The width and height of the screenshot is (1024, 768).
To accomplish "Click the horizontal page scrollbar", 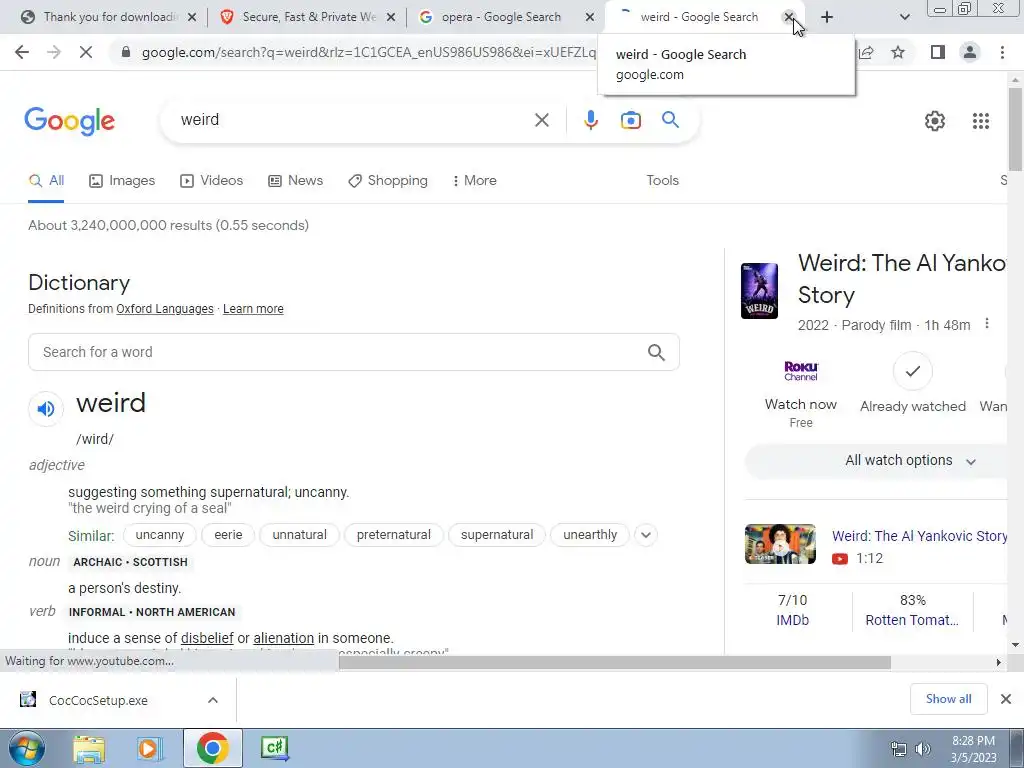I will click(615, 663).
